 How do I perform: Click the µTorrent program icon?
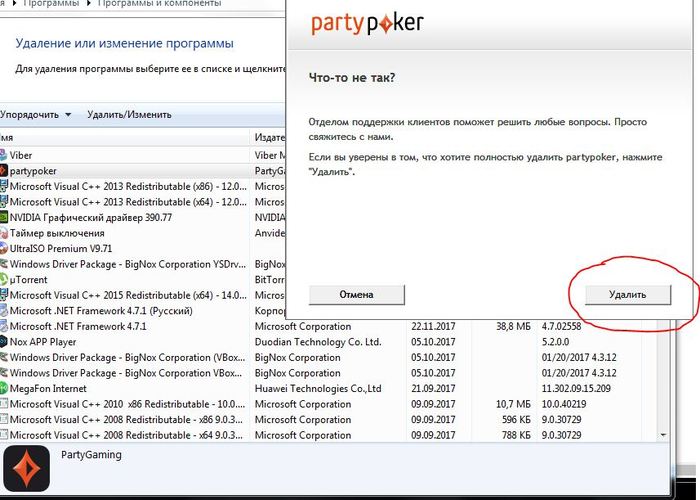tap(4, 279)
